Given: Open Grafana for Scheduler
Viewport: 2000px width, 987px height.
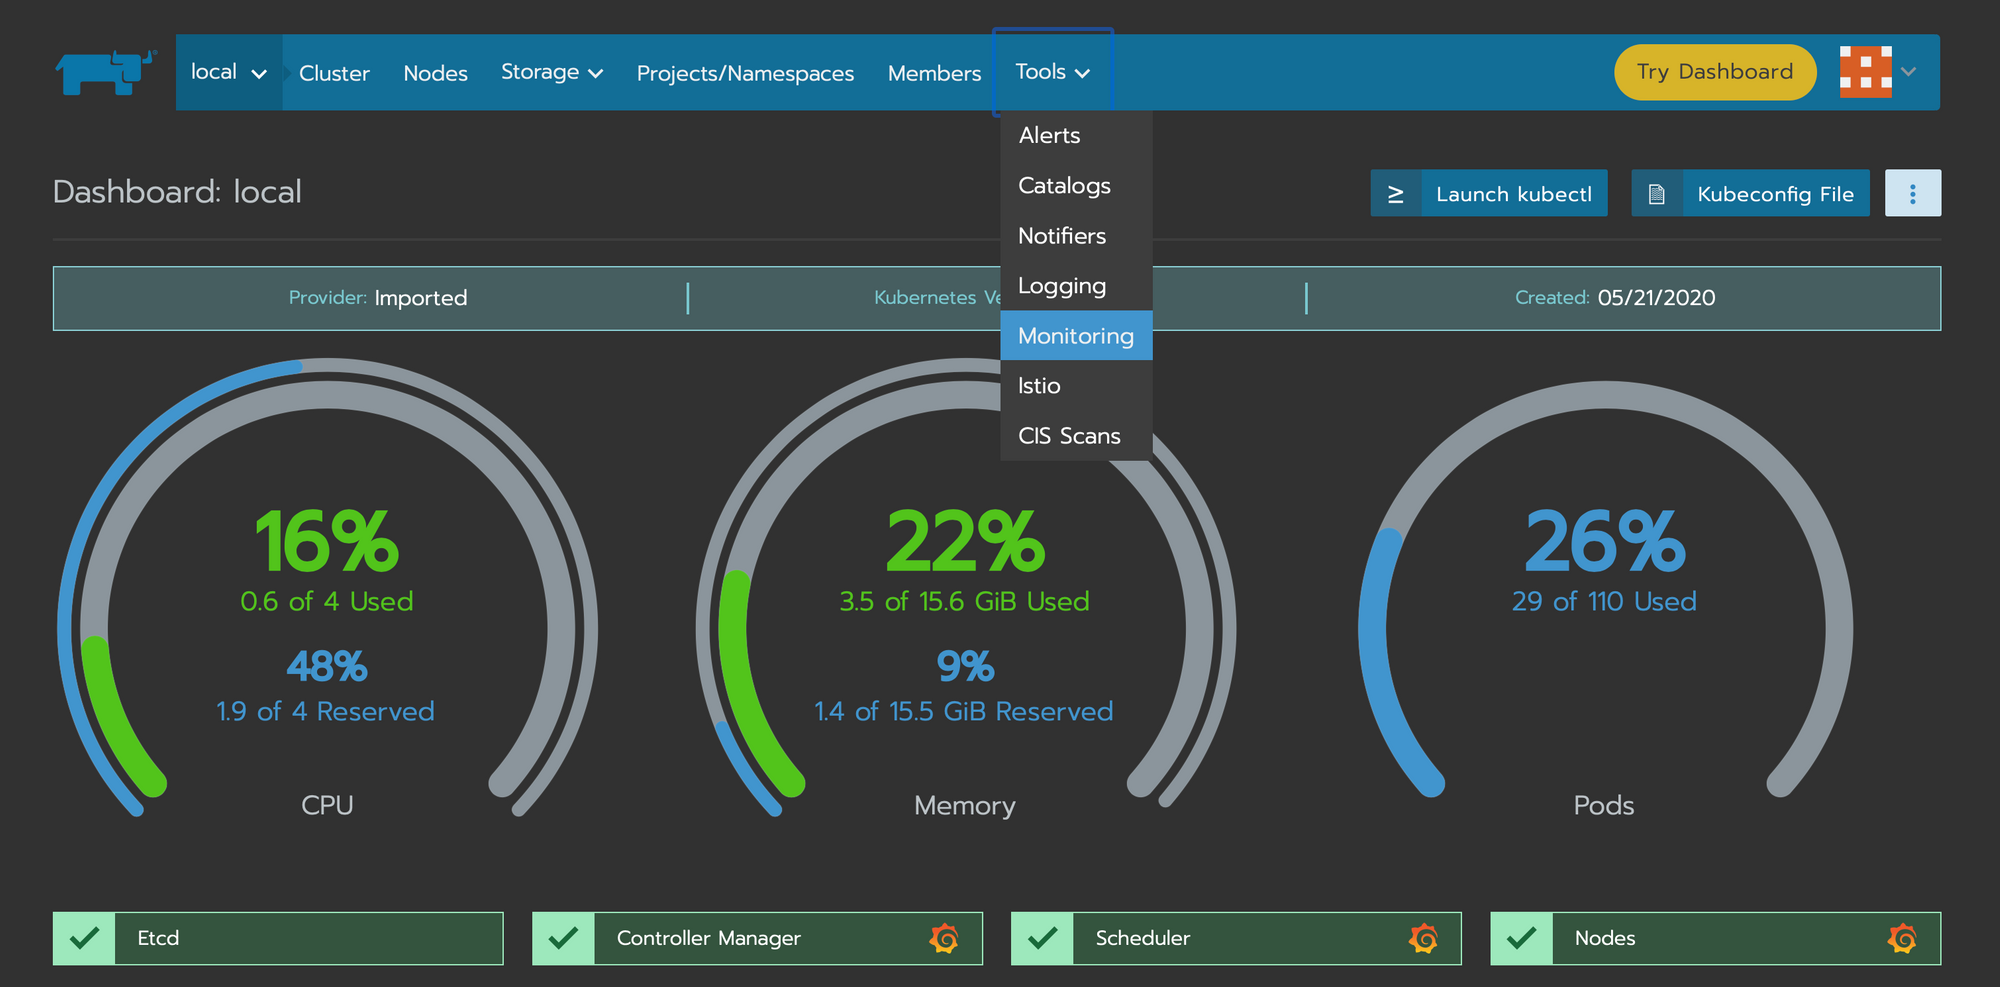Looking at the screenshot, I should click(1423, 938).
